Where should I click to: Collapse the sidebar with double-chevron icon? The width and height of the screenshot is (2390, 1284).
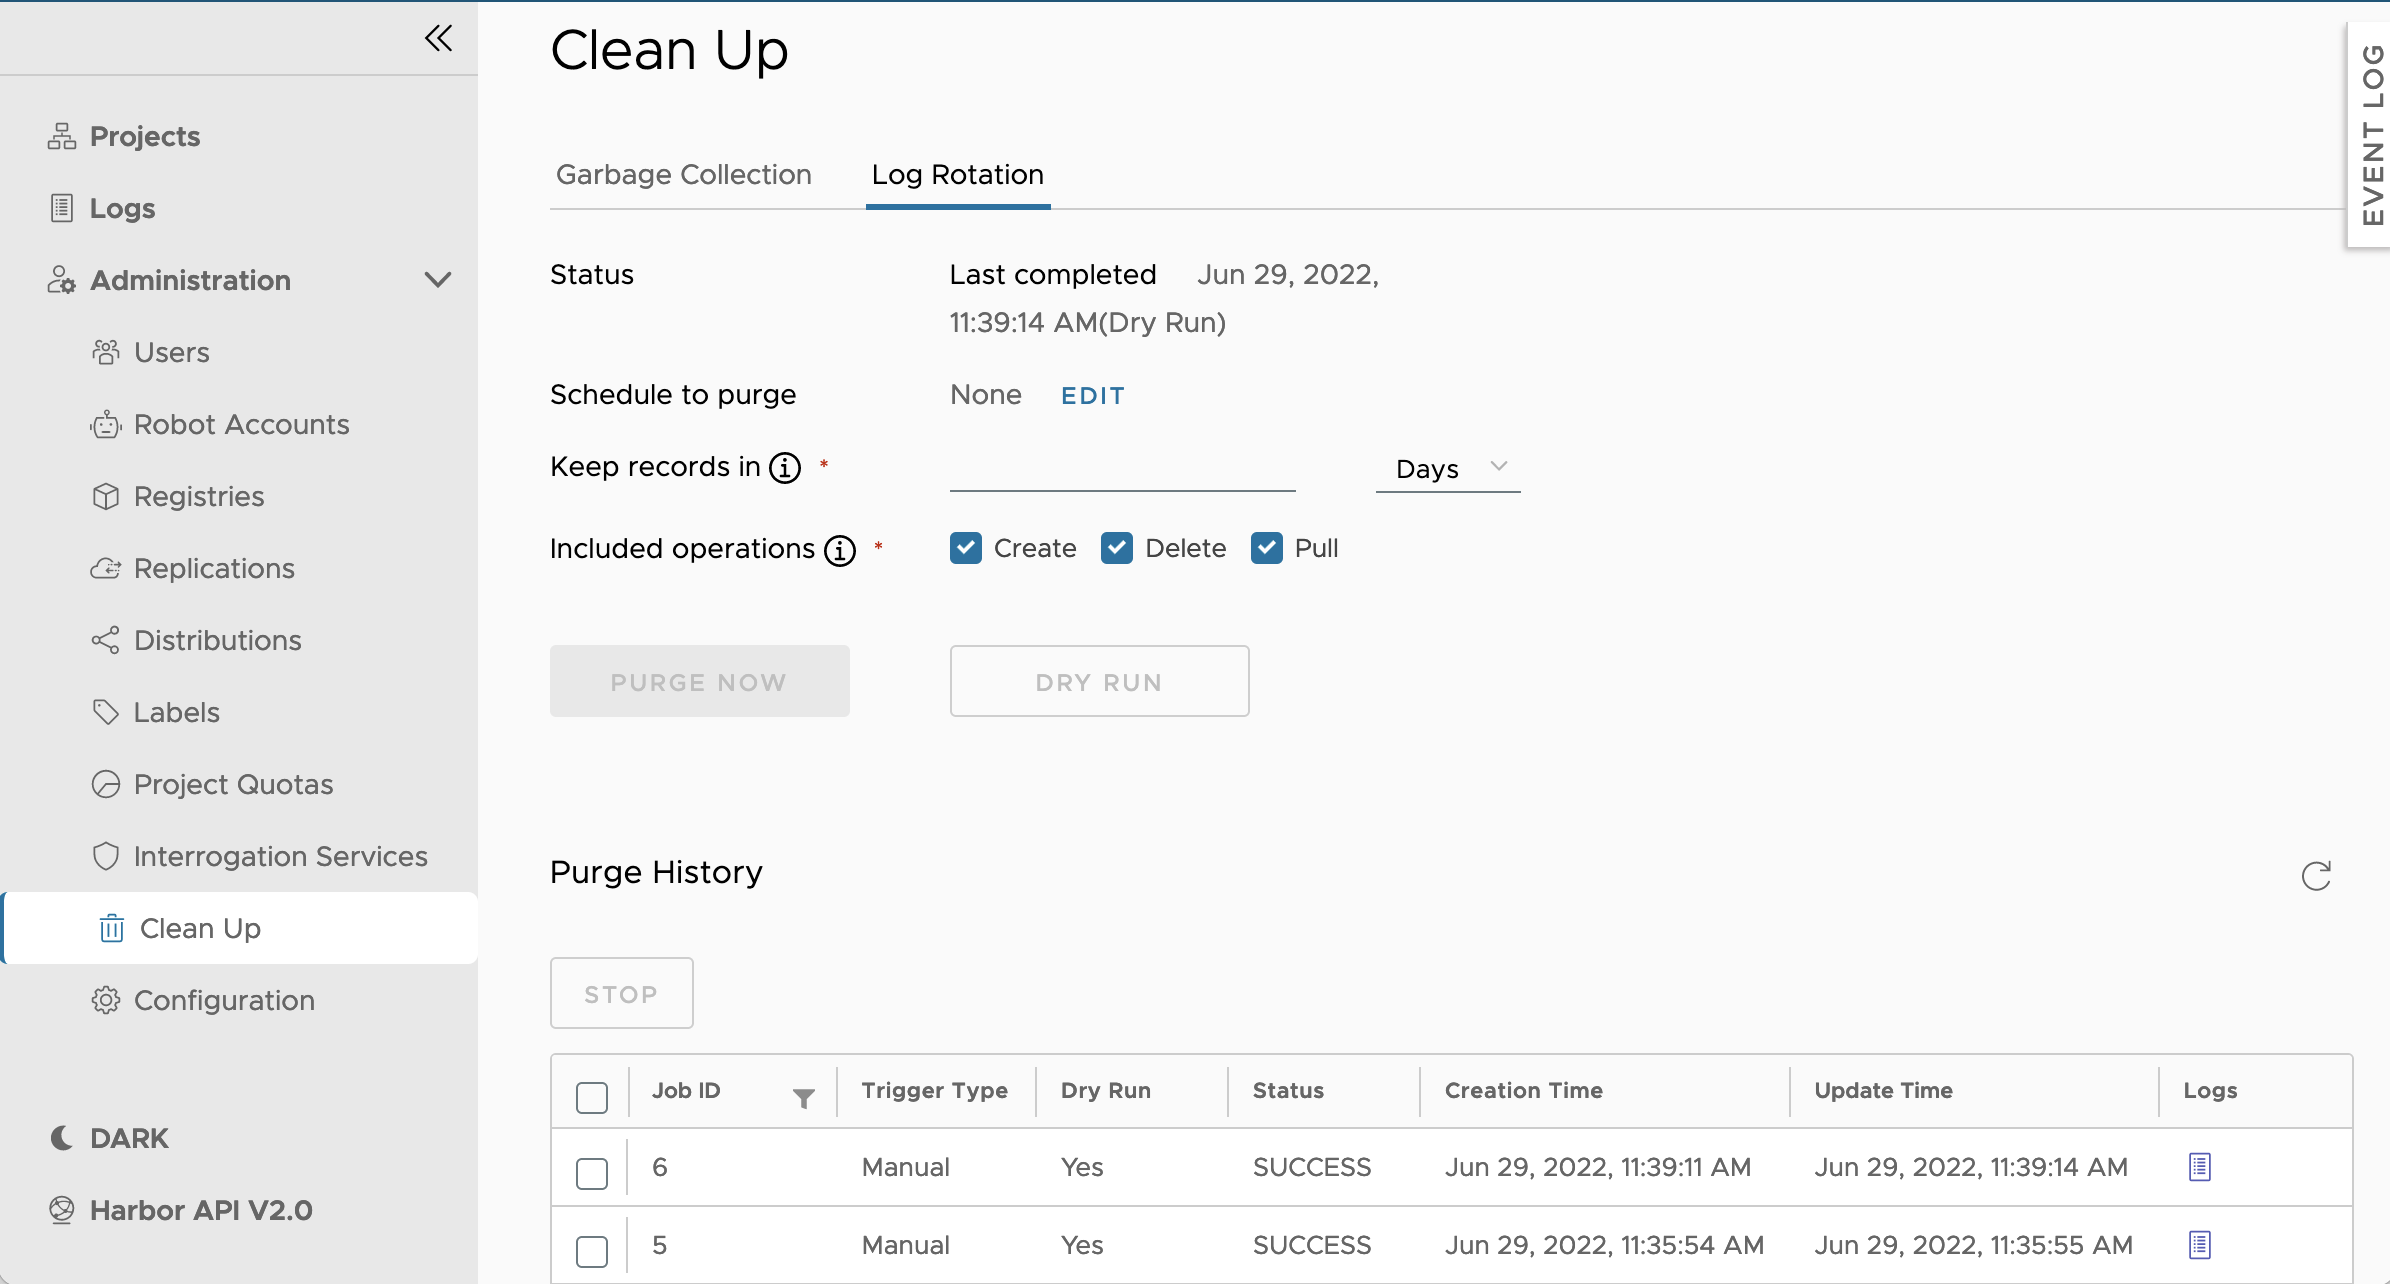click(x=438, y=38)
